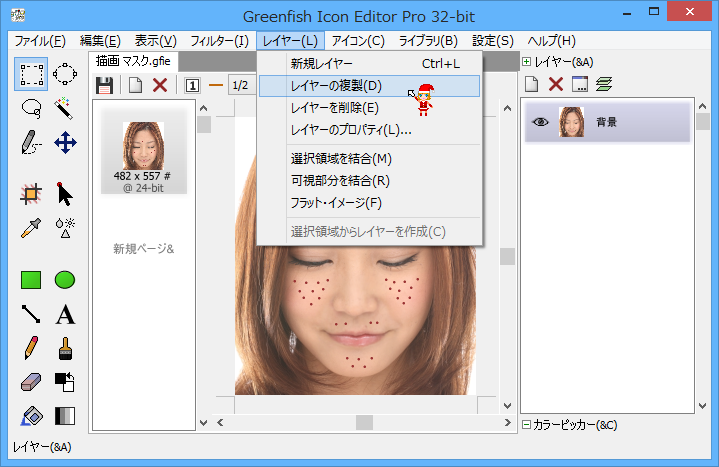
Task: Choose the eraser tool
Action: click(31, 382)
